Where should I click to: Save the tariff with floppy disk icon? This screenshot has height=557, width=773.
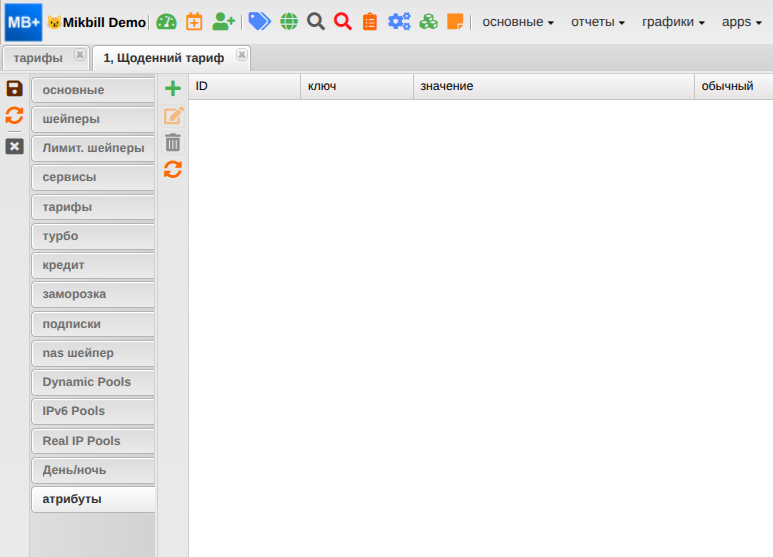point(14,89)
